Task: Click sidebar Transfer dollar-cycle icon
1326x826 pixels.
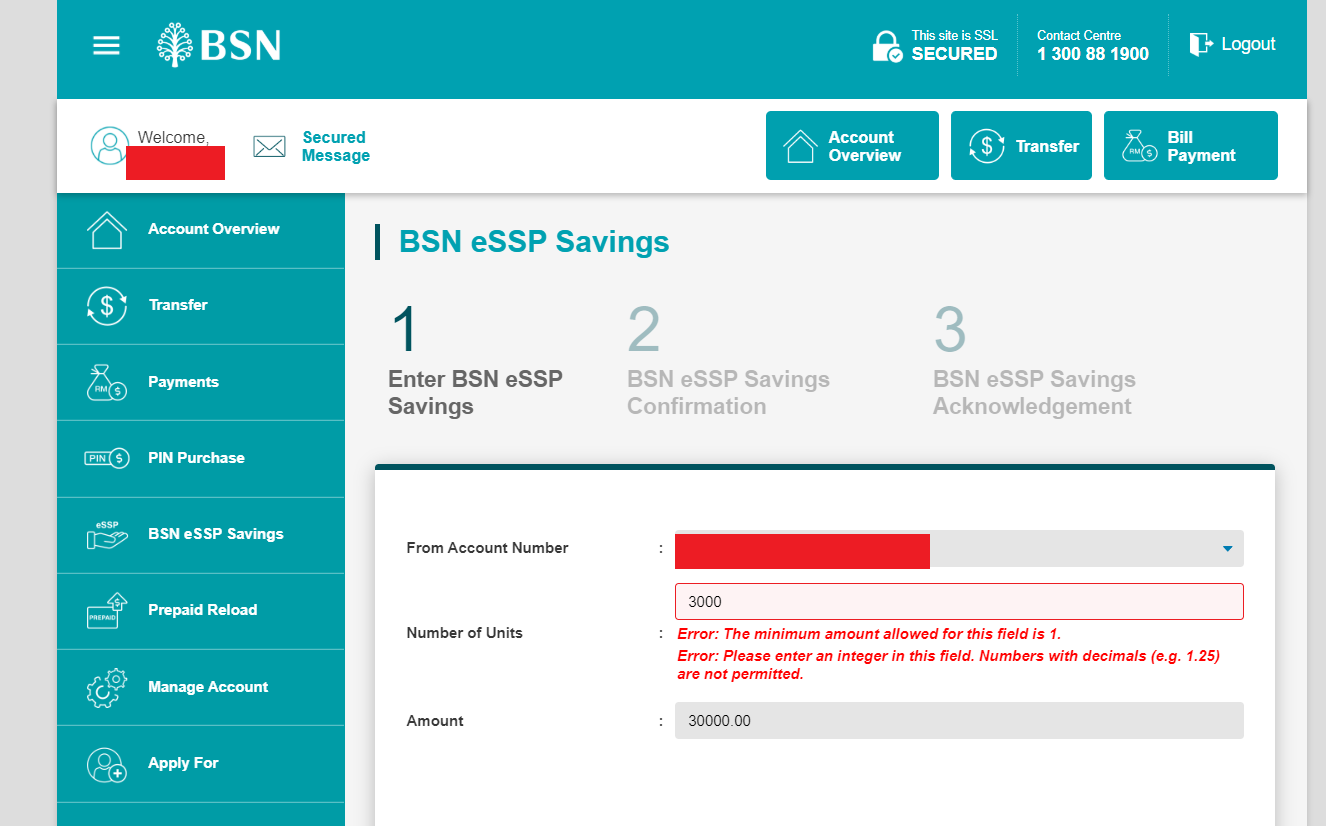Action: point(107,306)
